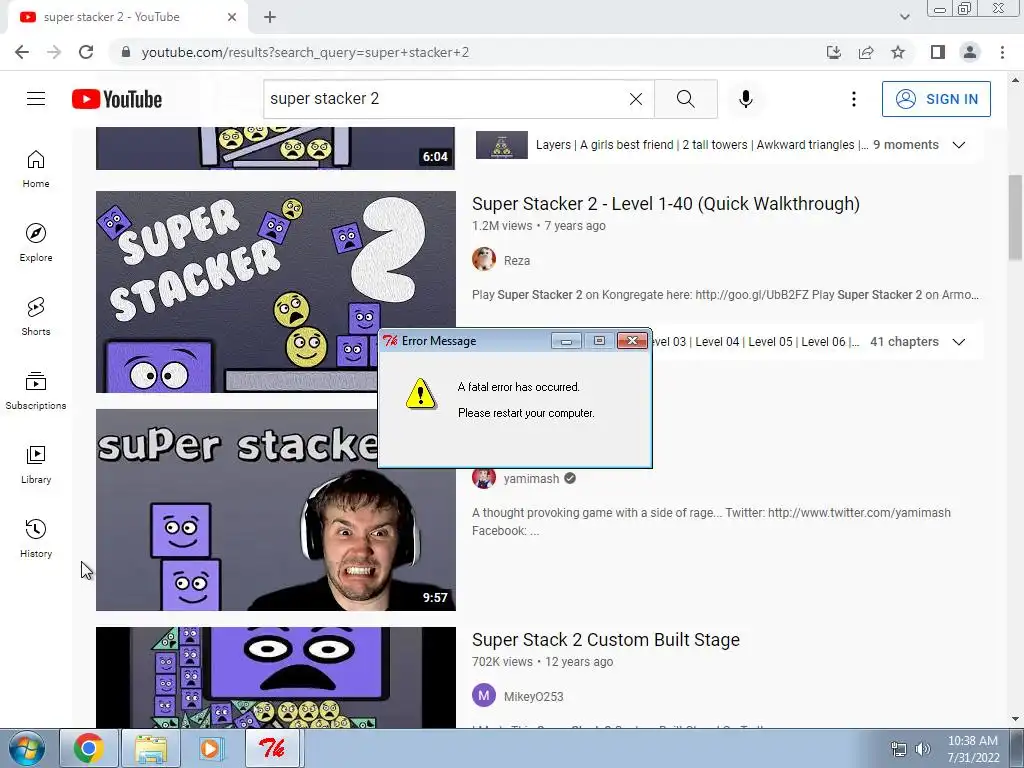Open the Chrome three-dot menu
Image resolution: width=1024 pixels, height=768 pixels.
coord(1002,52)
